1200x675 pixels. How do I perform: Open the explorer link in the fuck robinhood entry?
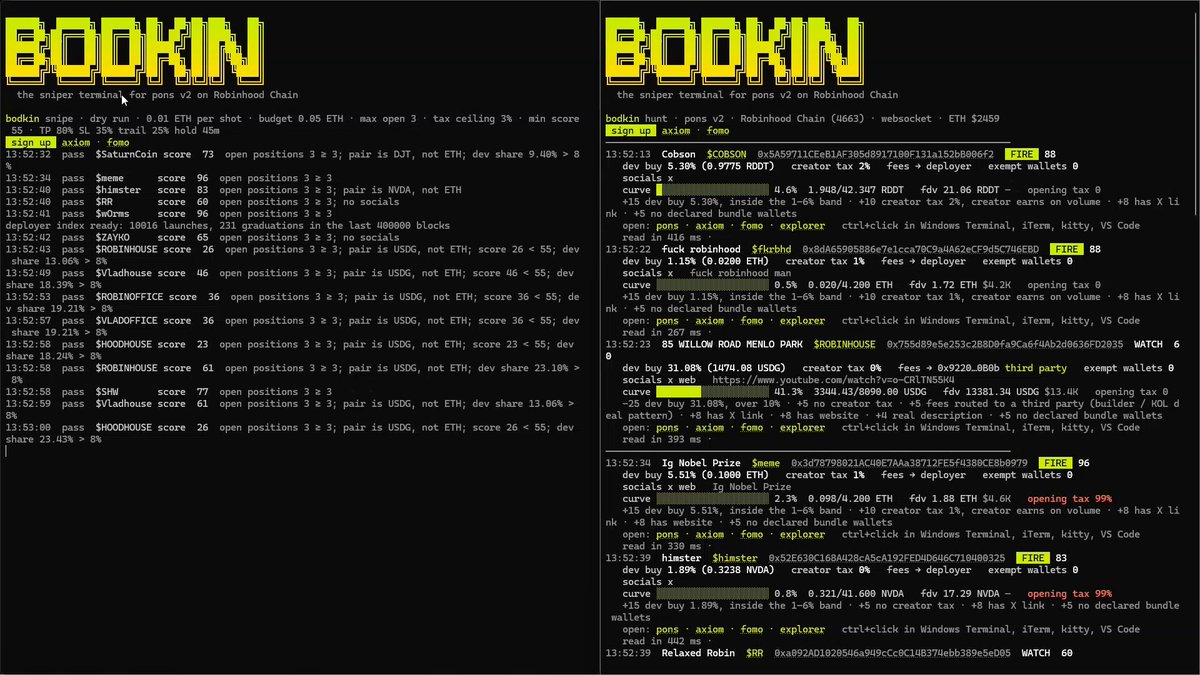[x=802, y=321]
